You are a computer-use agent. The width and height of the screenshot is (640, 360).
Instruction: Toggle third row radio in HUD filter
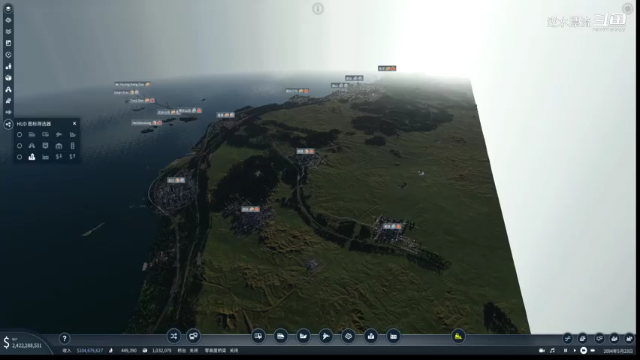click(19, 157)
